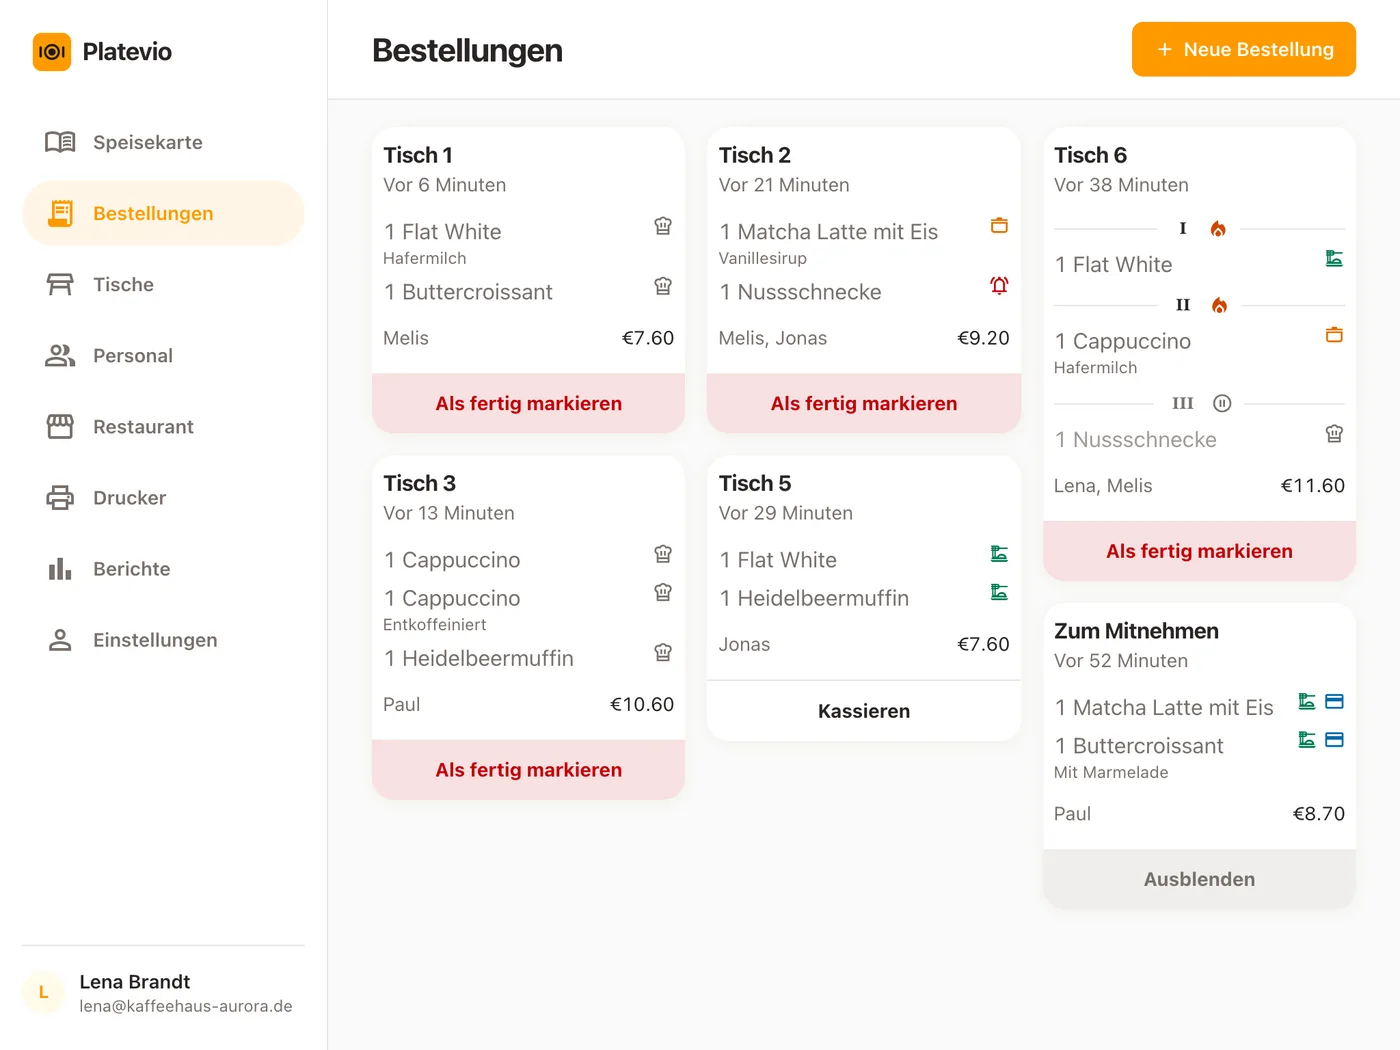Click chef hat icon beside Tisch 6 Nussschnecke
Image resolution: width=1400 pixels, height=1050 pixels.
(1334, 433)
